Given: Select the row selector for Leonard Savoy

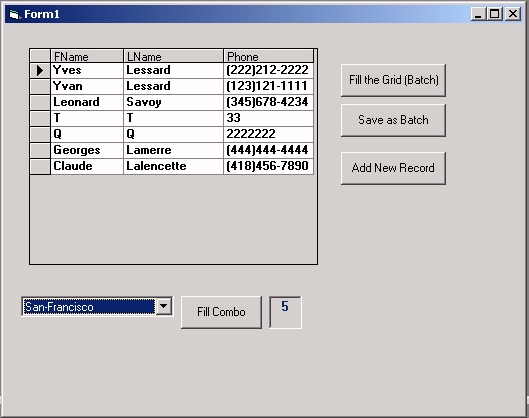Looking at the screenshot, I should click(x=40, y=102).
